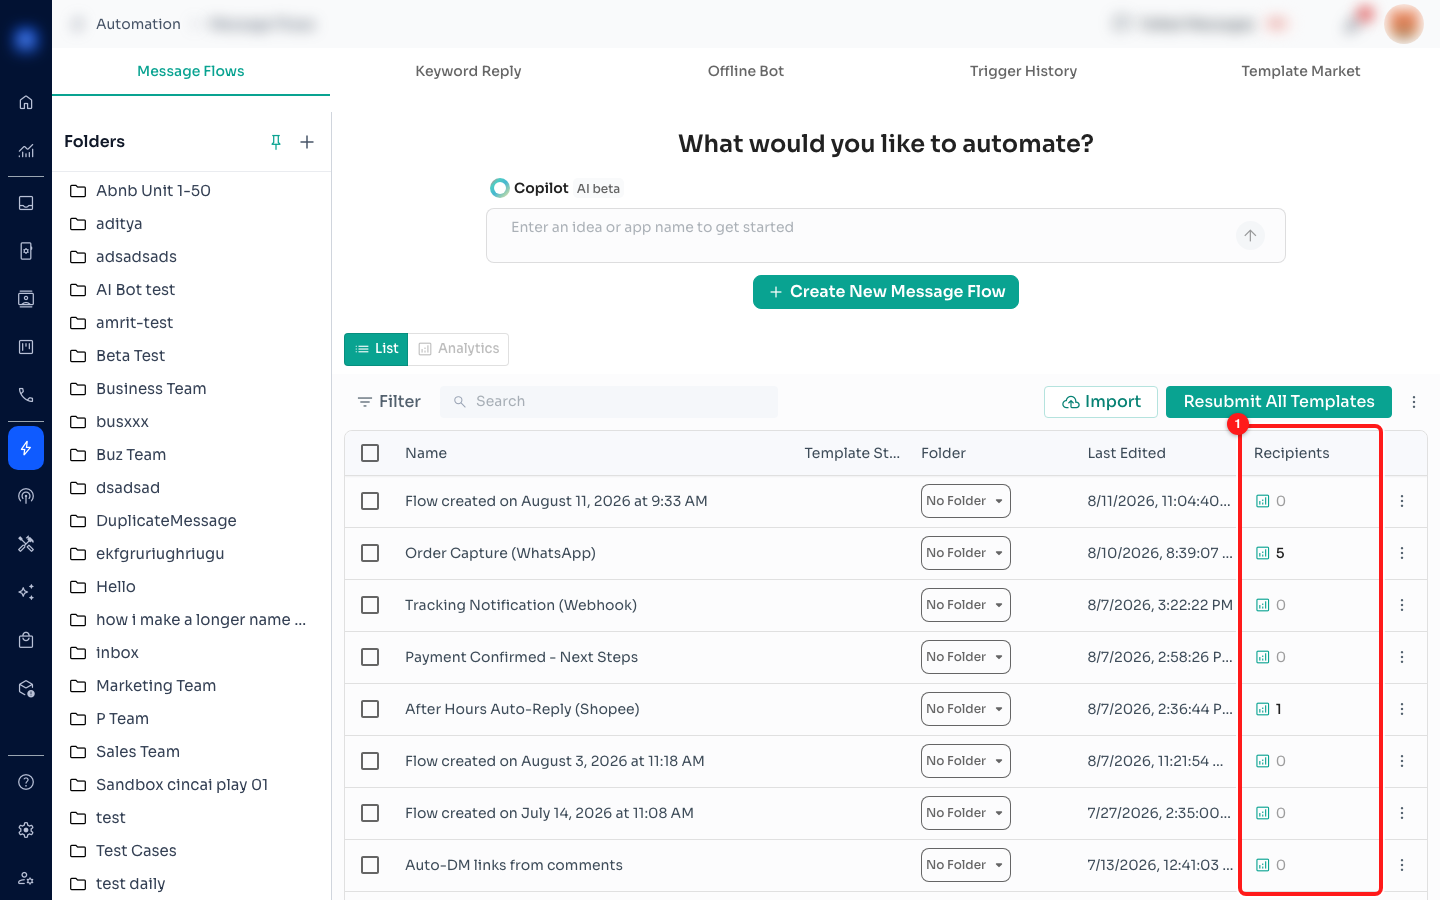Open the AI sparkle icon in sidebar

(26, 592)
